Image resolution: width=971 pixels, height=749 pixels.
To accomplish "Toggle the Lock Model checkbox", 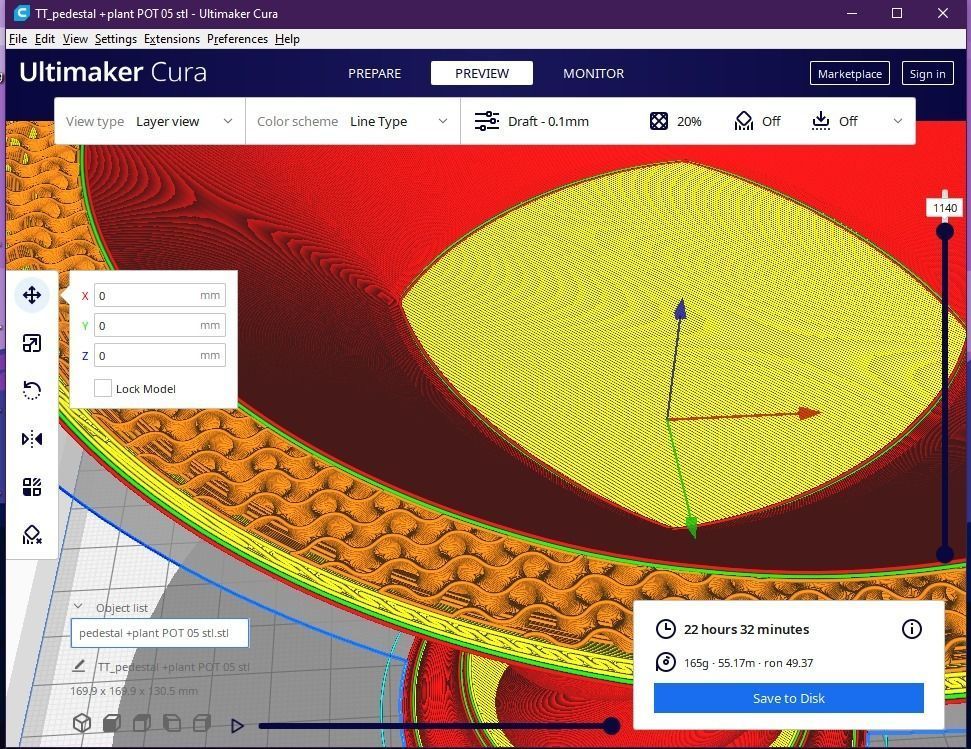I will (x=103, y=388).
